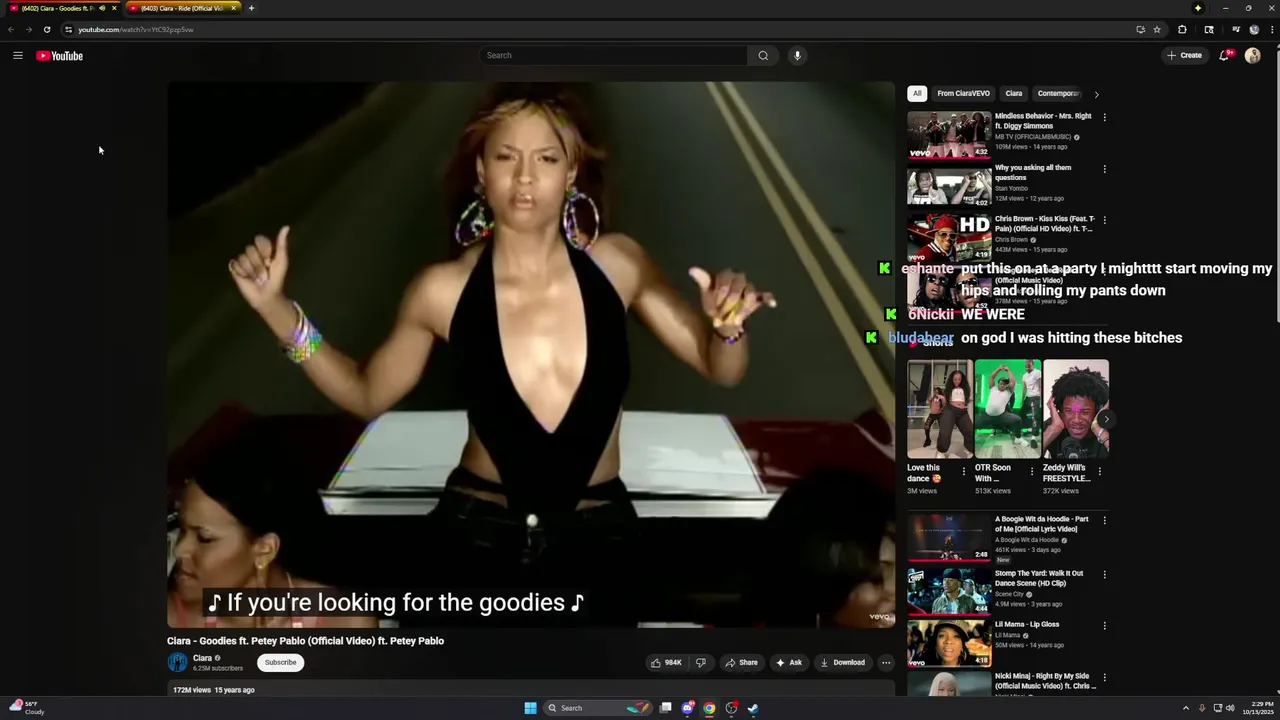Focus the YouTube search field
Screen dimensions: 1280x720
[x=613, y=56]
